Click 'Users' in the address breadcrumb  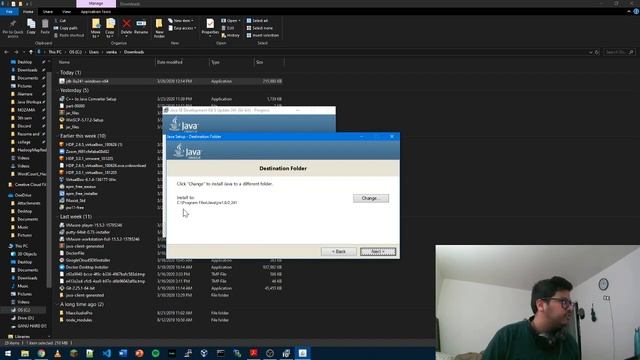(x=94, y=52)
